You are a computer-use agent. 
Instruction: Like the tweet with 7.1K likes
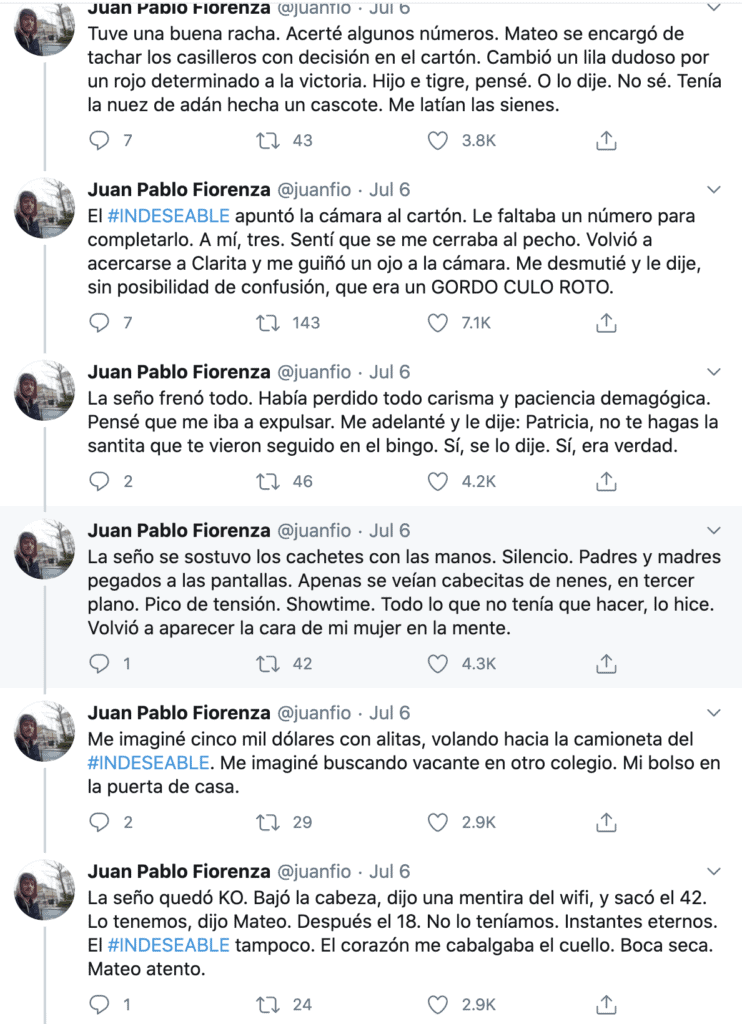click(437, 322)
